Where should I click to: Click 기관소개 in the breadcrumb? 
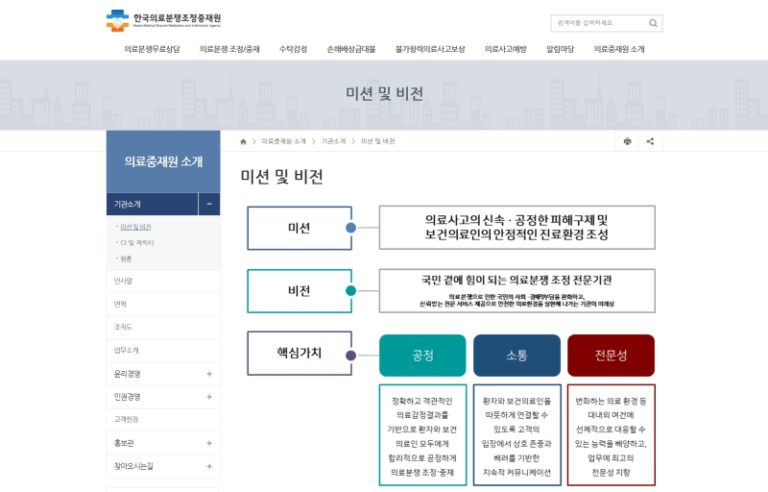[334, 142]
